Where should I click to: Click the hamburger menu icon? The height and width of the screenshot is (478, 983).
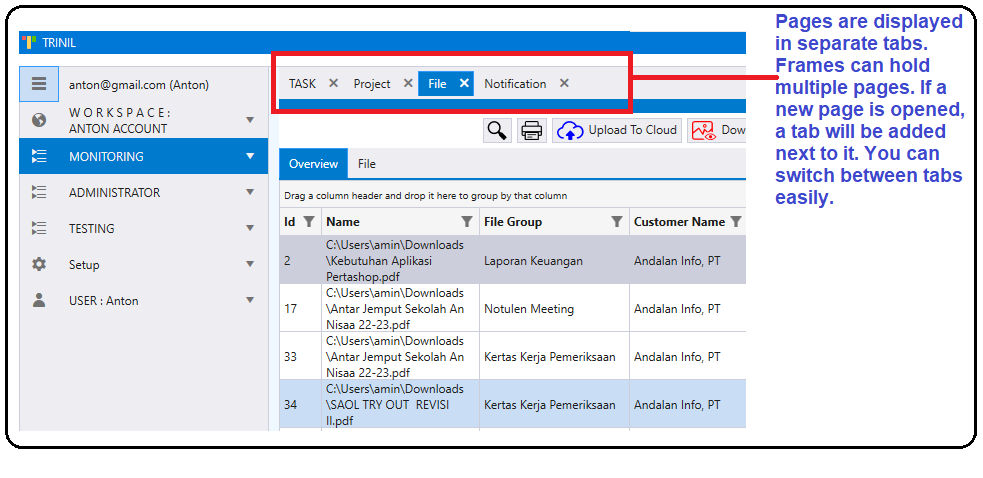click(39, 84)
